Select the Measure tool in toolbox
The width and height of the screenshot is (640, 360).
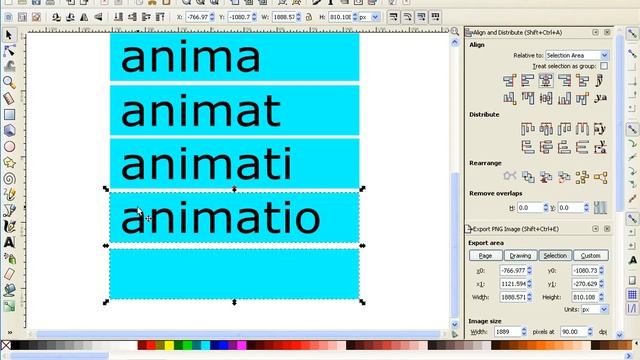(x=9, y=98)
